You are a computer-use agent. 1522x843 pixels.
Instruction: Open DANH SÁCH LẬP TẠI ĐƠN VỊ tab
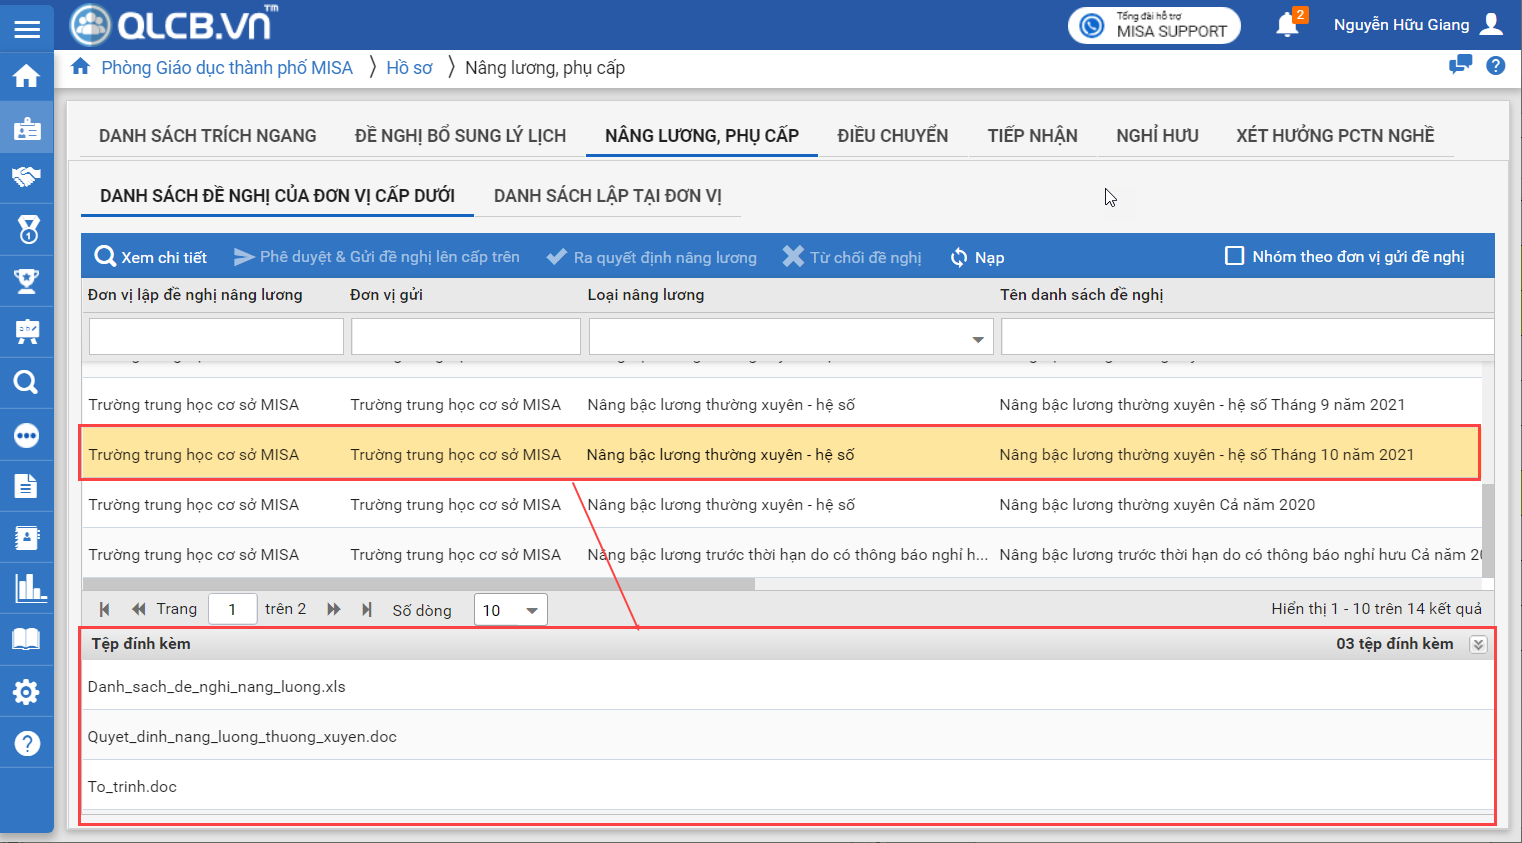click(607, 196)
